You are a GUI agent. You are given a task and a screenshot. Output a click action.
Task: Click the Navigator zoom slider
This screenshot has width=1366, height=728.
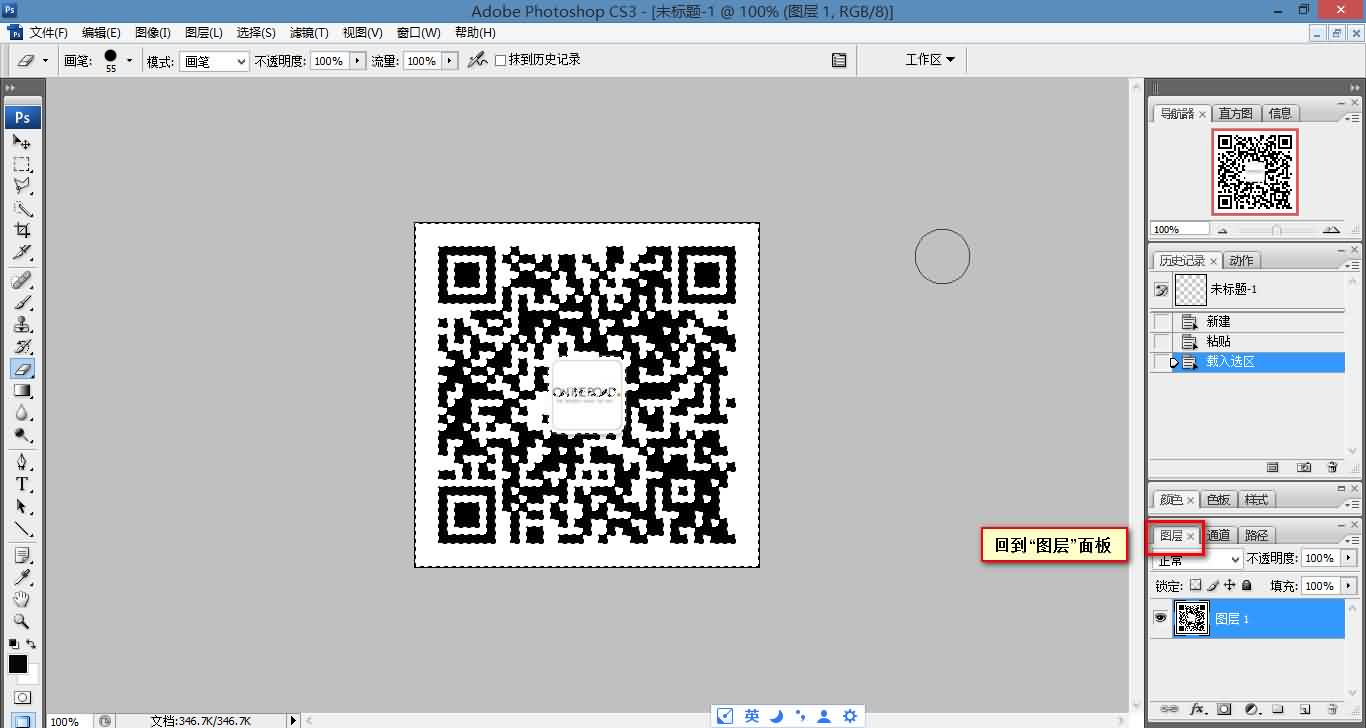point(1276,230)
